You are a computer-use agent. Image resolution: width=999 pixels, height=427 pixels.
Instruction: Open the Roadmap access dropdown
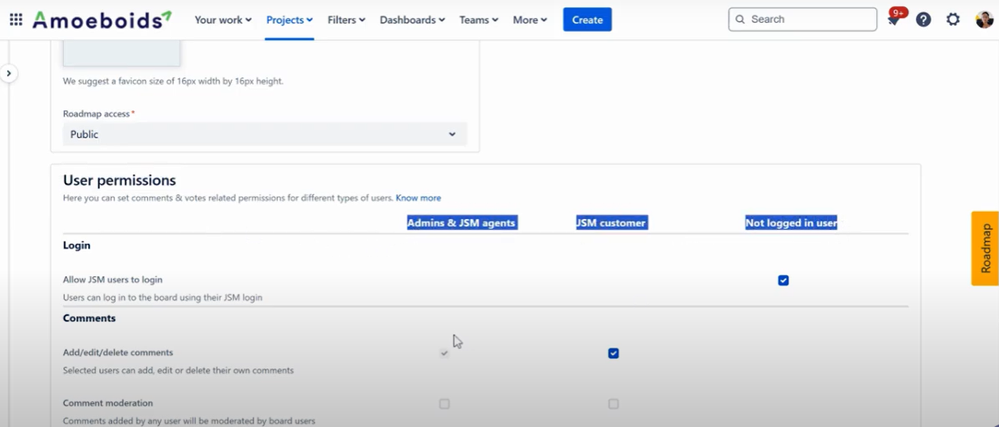[x=264, y=134]
